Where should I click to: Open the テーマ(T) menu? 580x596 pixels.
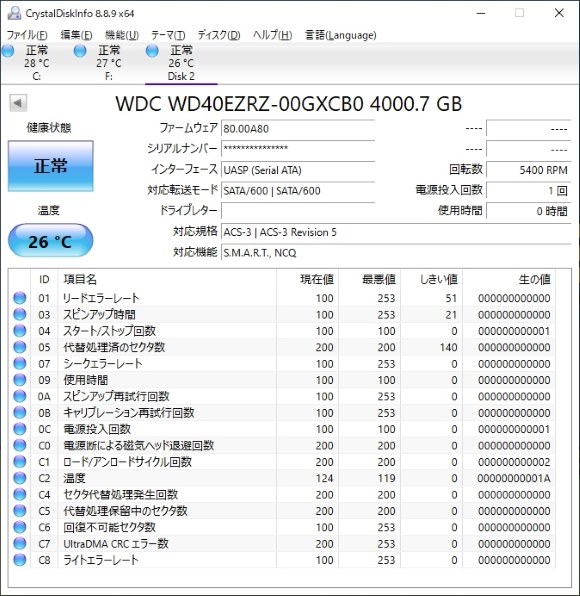pyautogui.click(x=168, y=35)
